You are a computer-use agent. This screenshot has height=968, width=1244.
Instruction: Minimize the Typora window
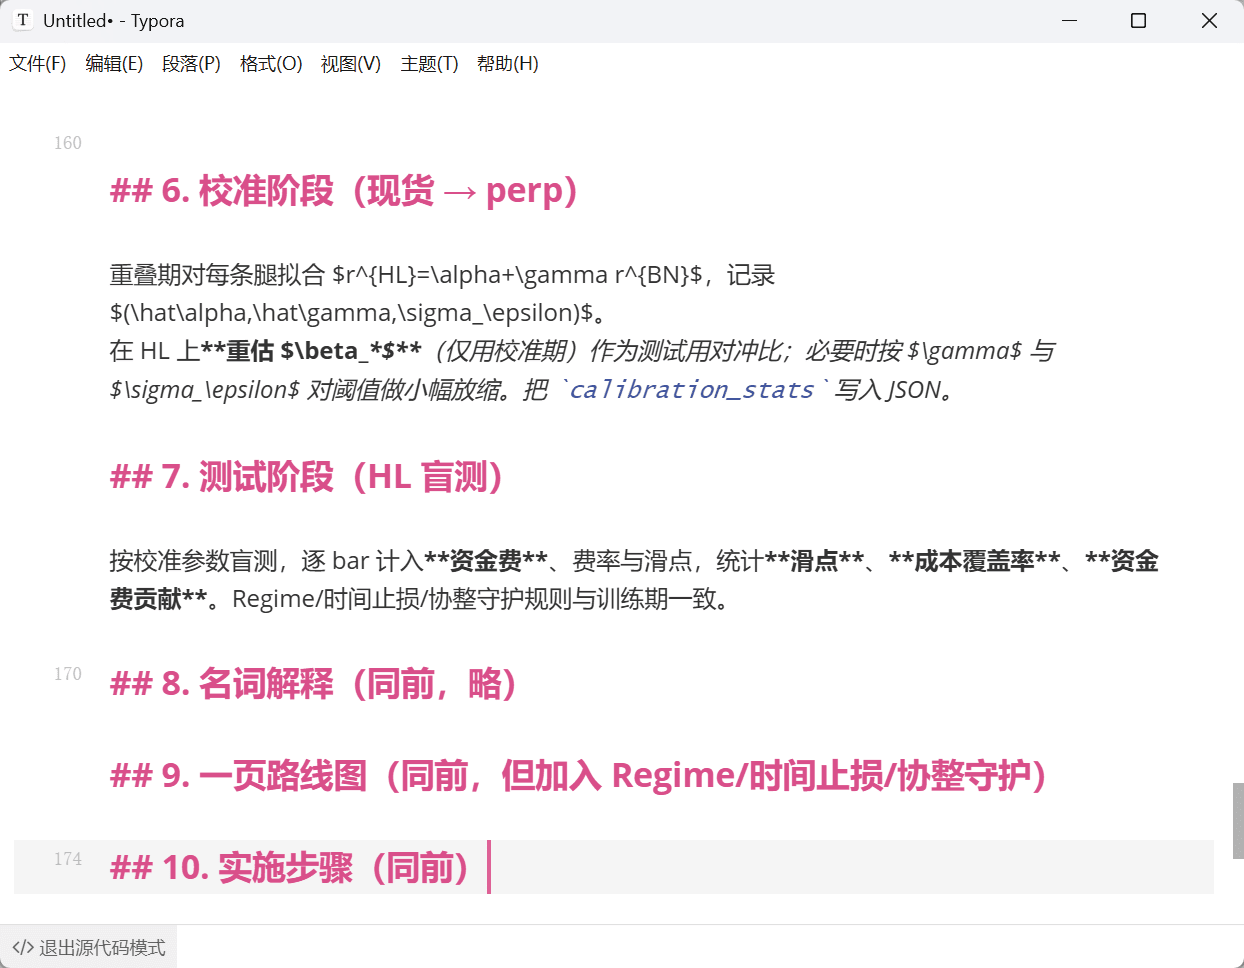click(x=1069, y=20)
